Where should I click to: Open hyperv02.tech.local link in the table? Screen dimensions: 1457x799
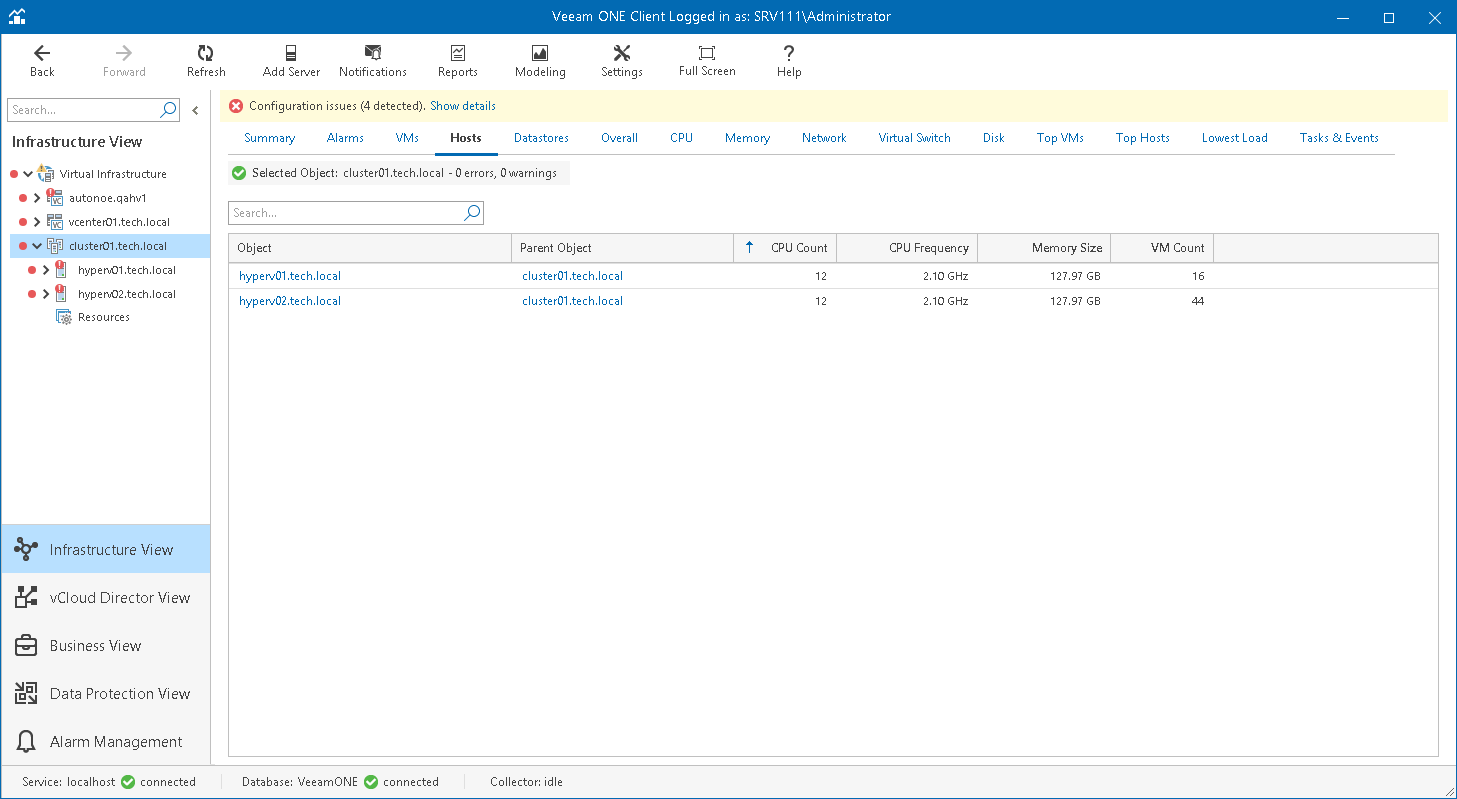(x=290, y=301)
